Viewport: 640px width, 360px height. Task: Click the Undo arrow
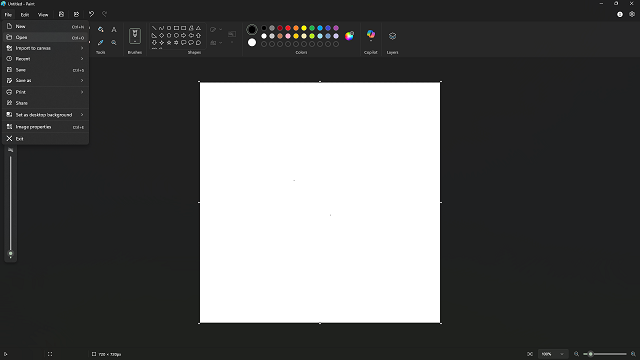pos(91,14)
